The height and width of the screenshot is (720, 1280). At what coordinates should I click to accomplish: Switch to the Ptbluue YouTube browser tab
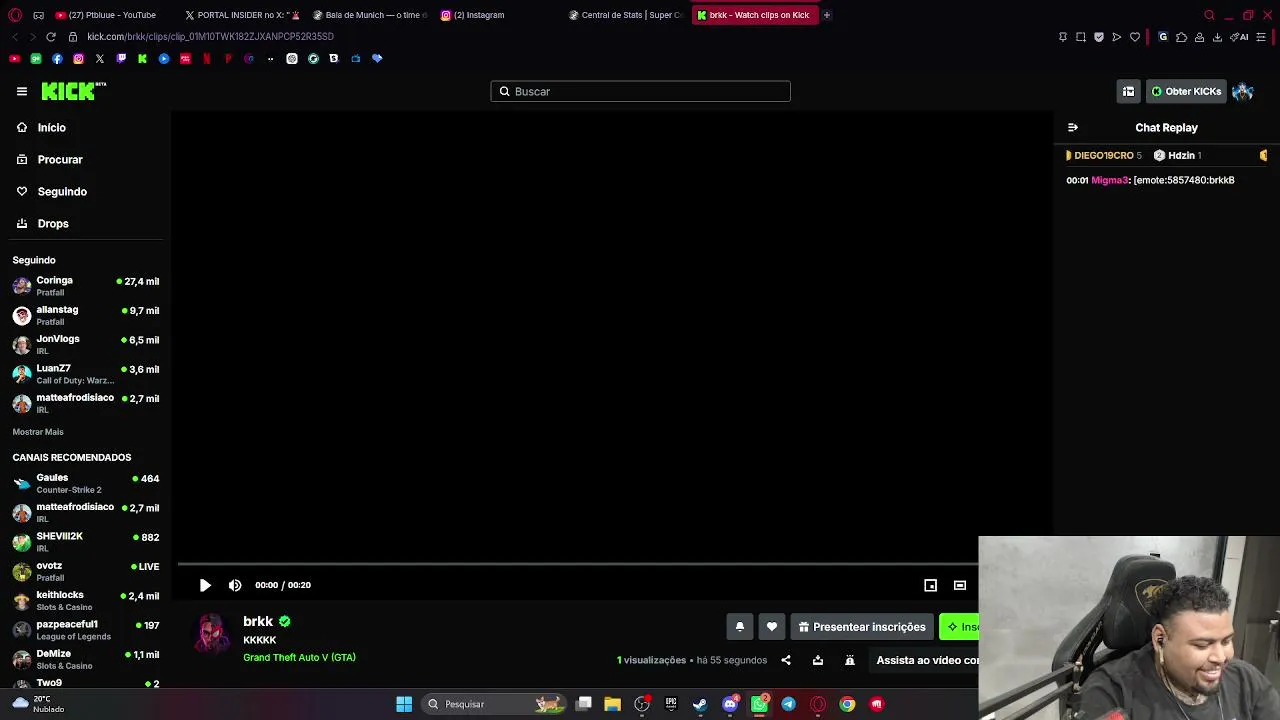pos(111,15)
